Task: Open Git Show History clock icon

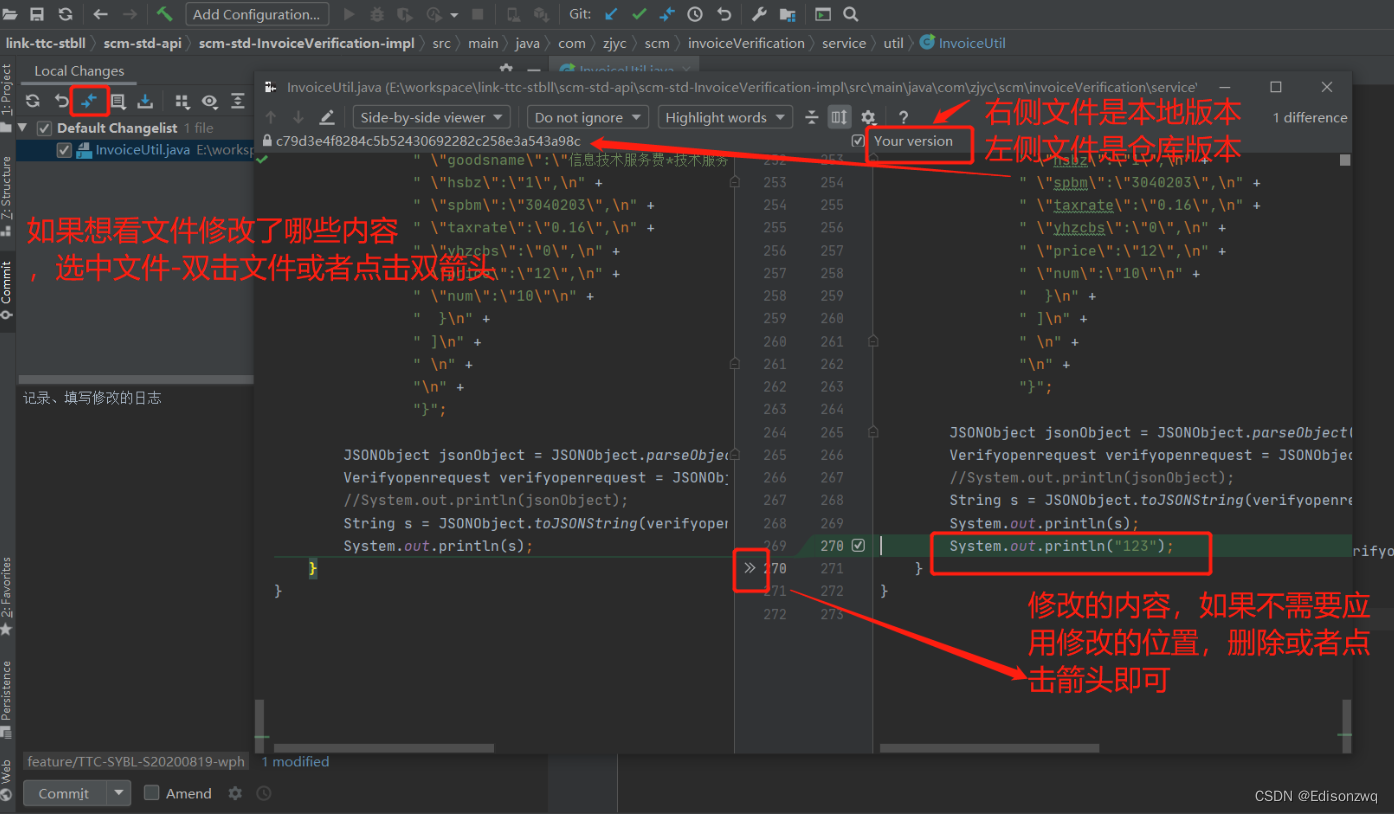Action: coord(695,14)
